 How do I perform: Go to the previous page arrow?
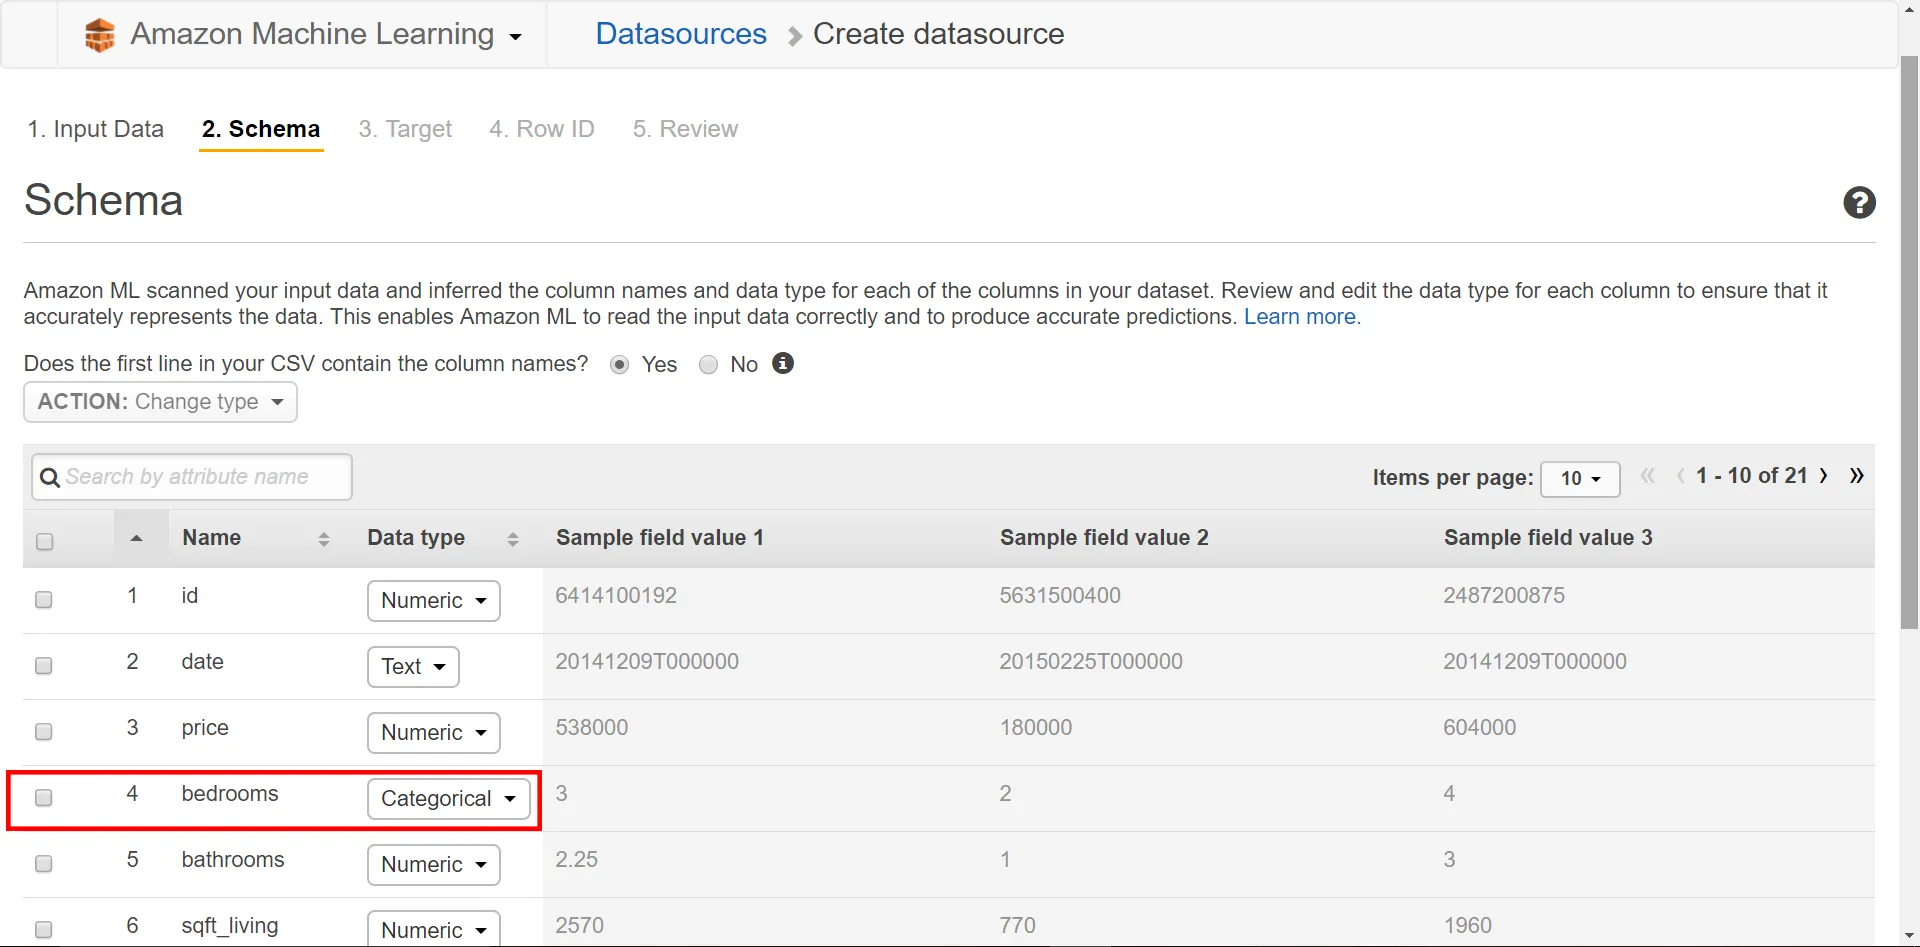[1681, 476]
